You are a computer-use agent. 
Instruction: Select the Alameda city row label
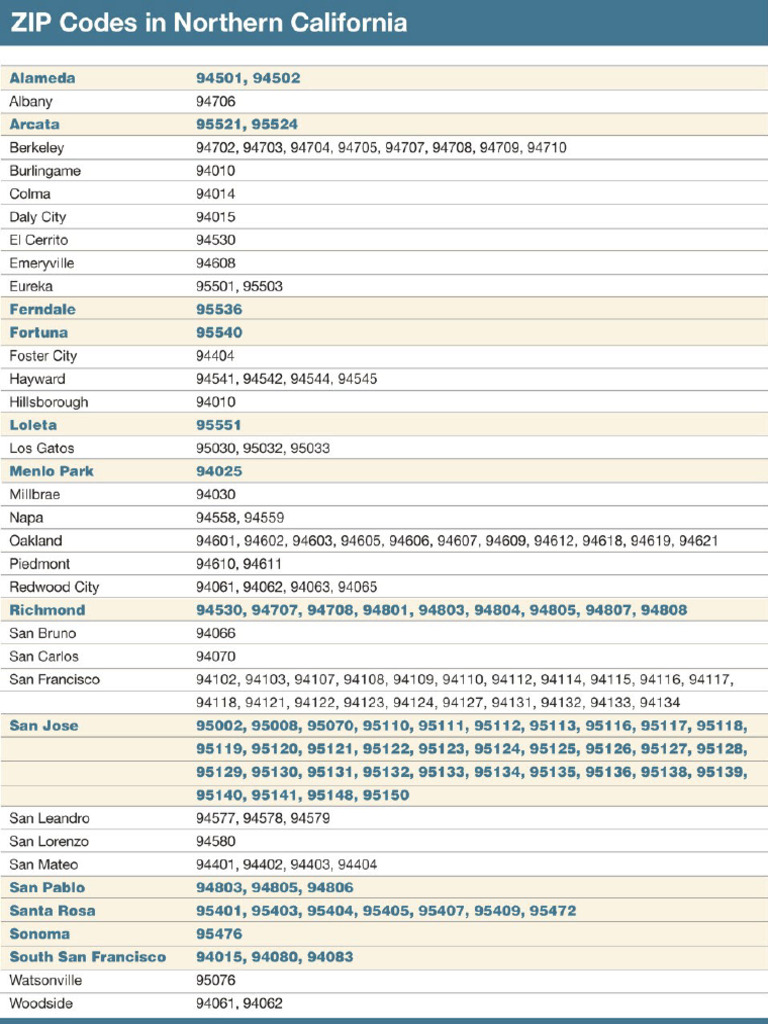(42, 78)
